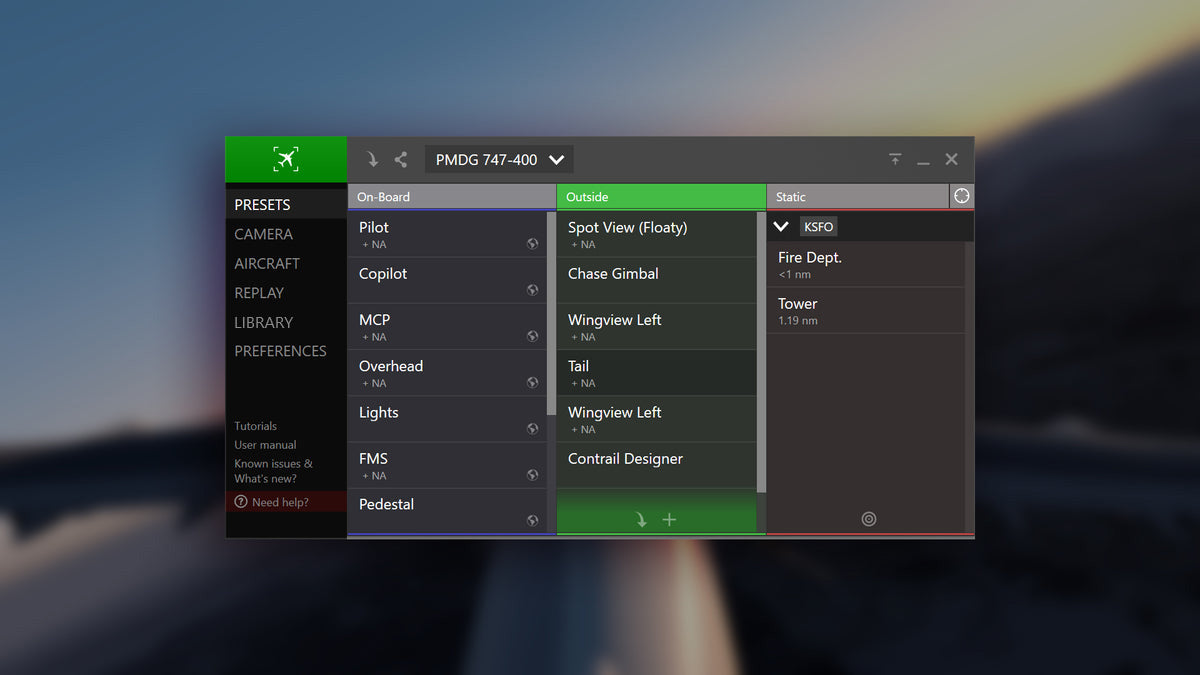Click the green aircraft camera logo

point(286,159)
